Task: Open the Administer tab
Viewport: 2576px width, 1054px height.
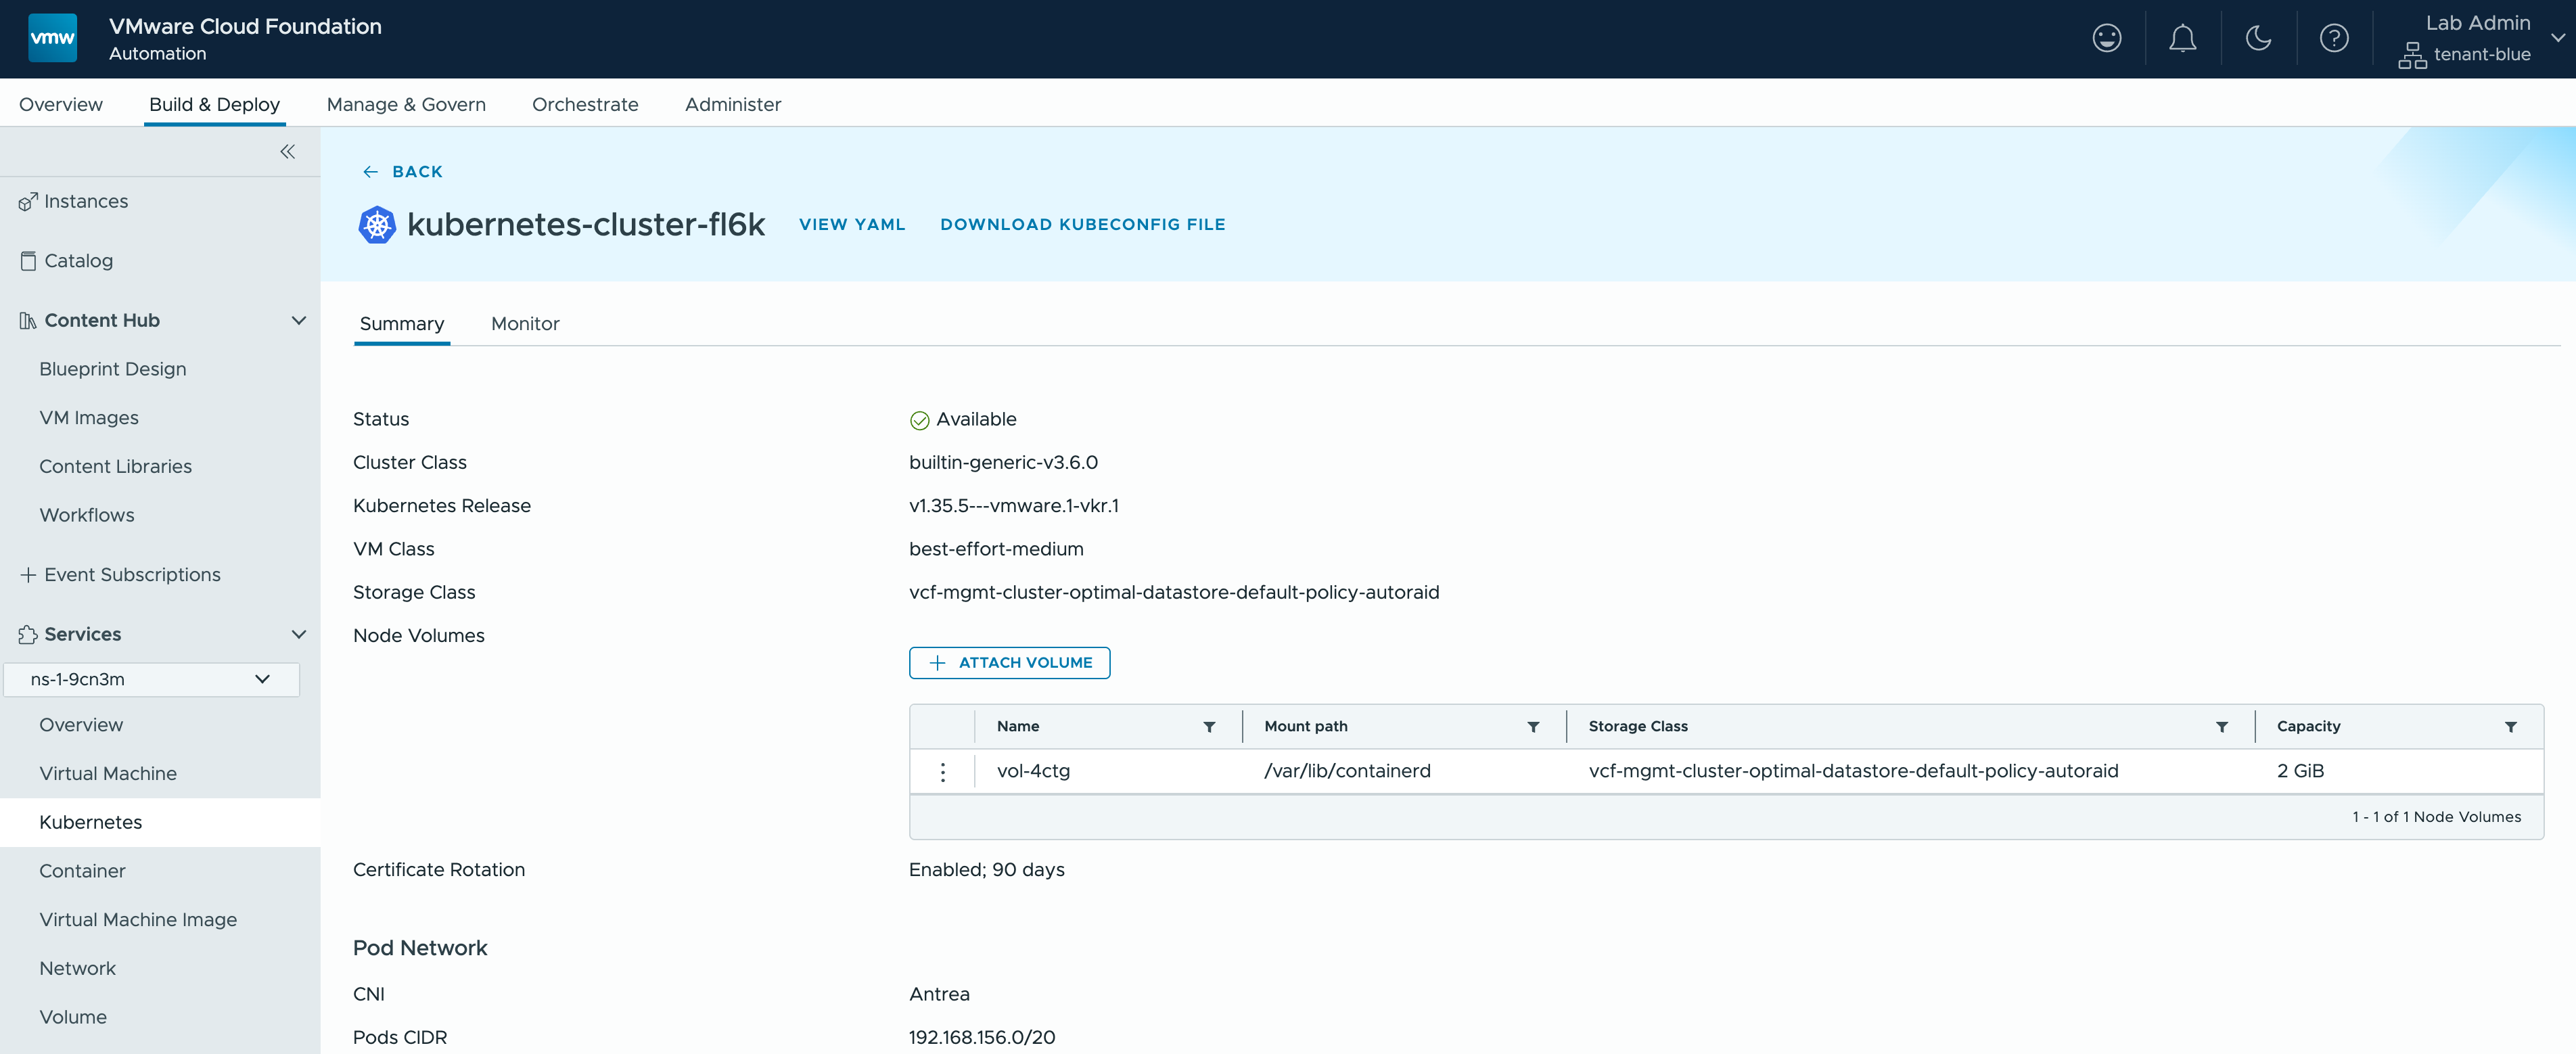Action: point(733,104)
